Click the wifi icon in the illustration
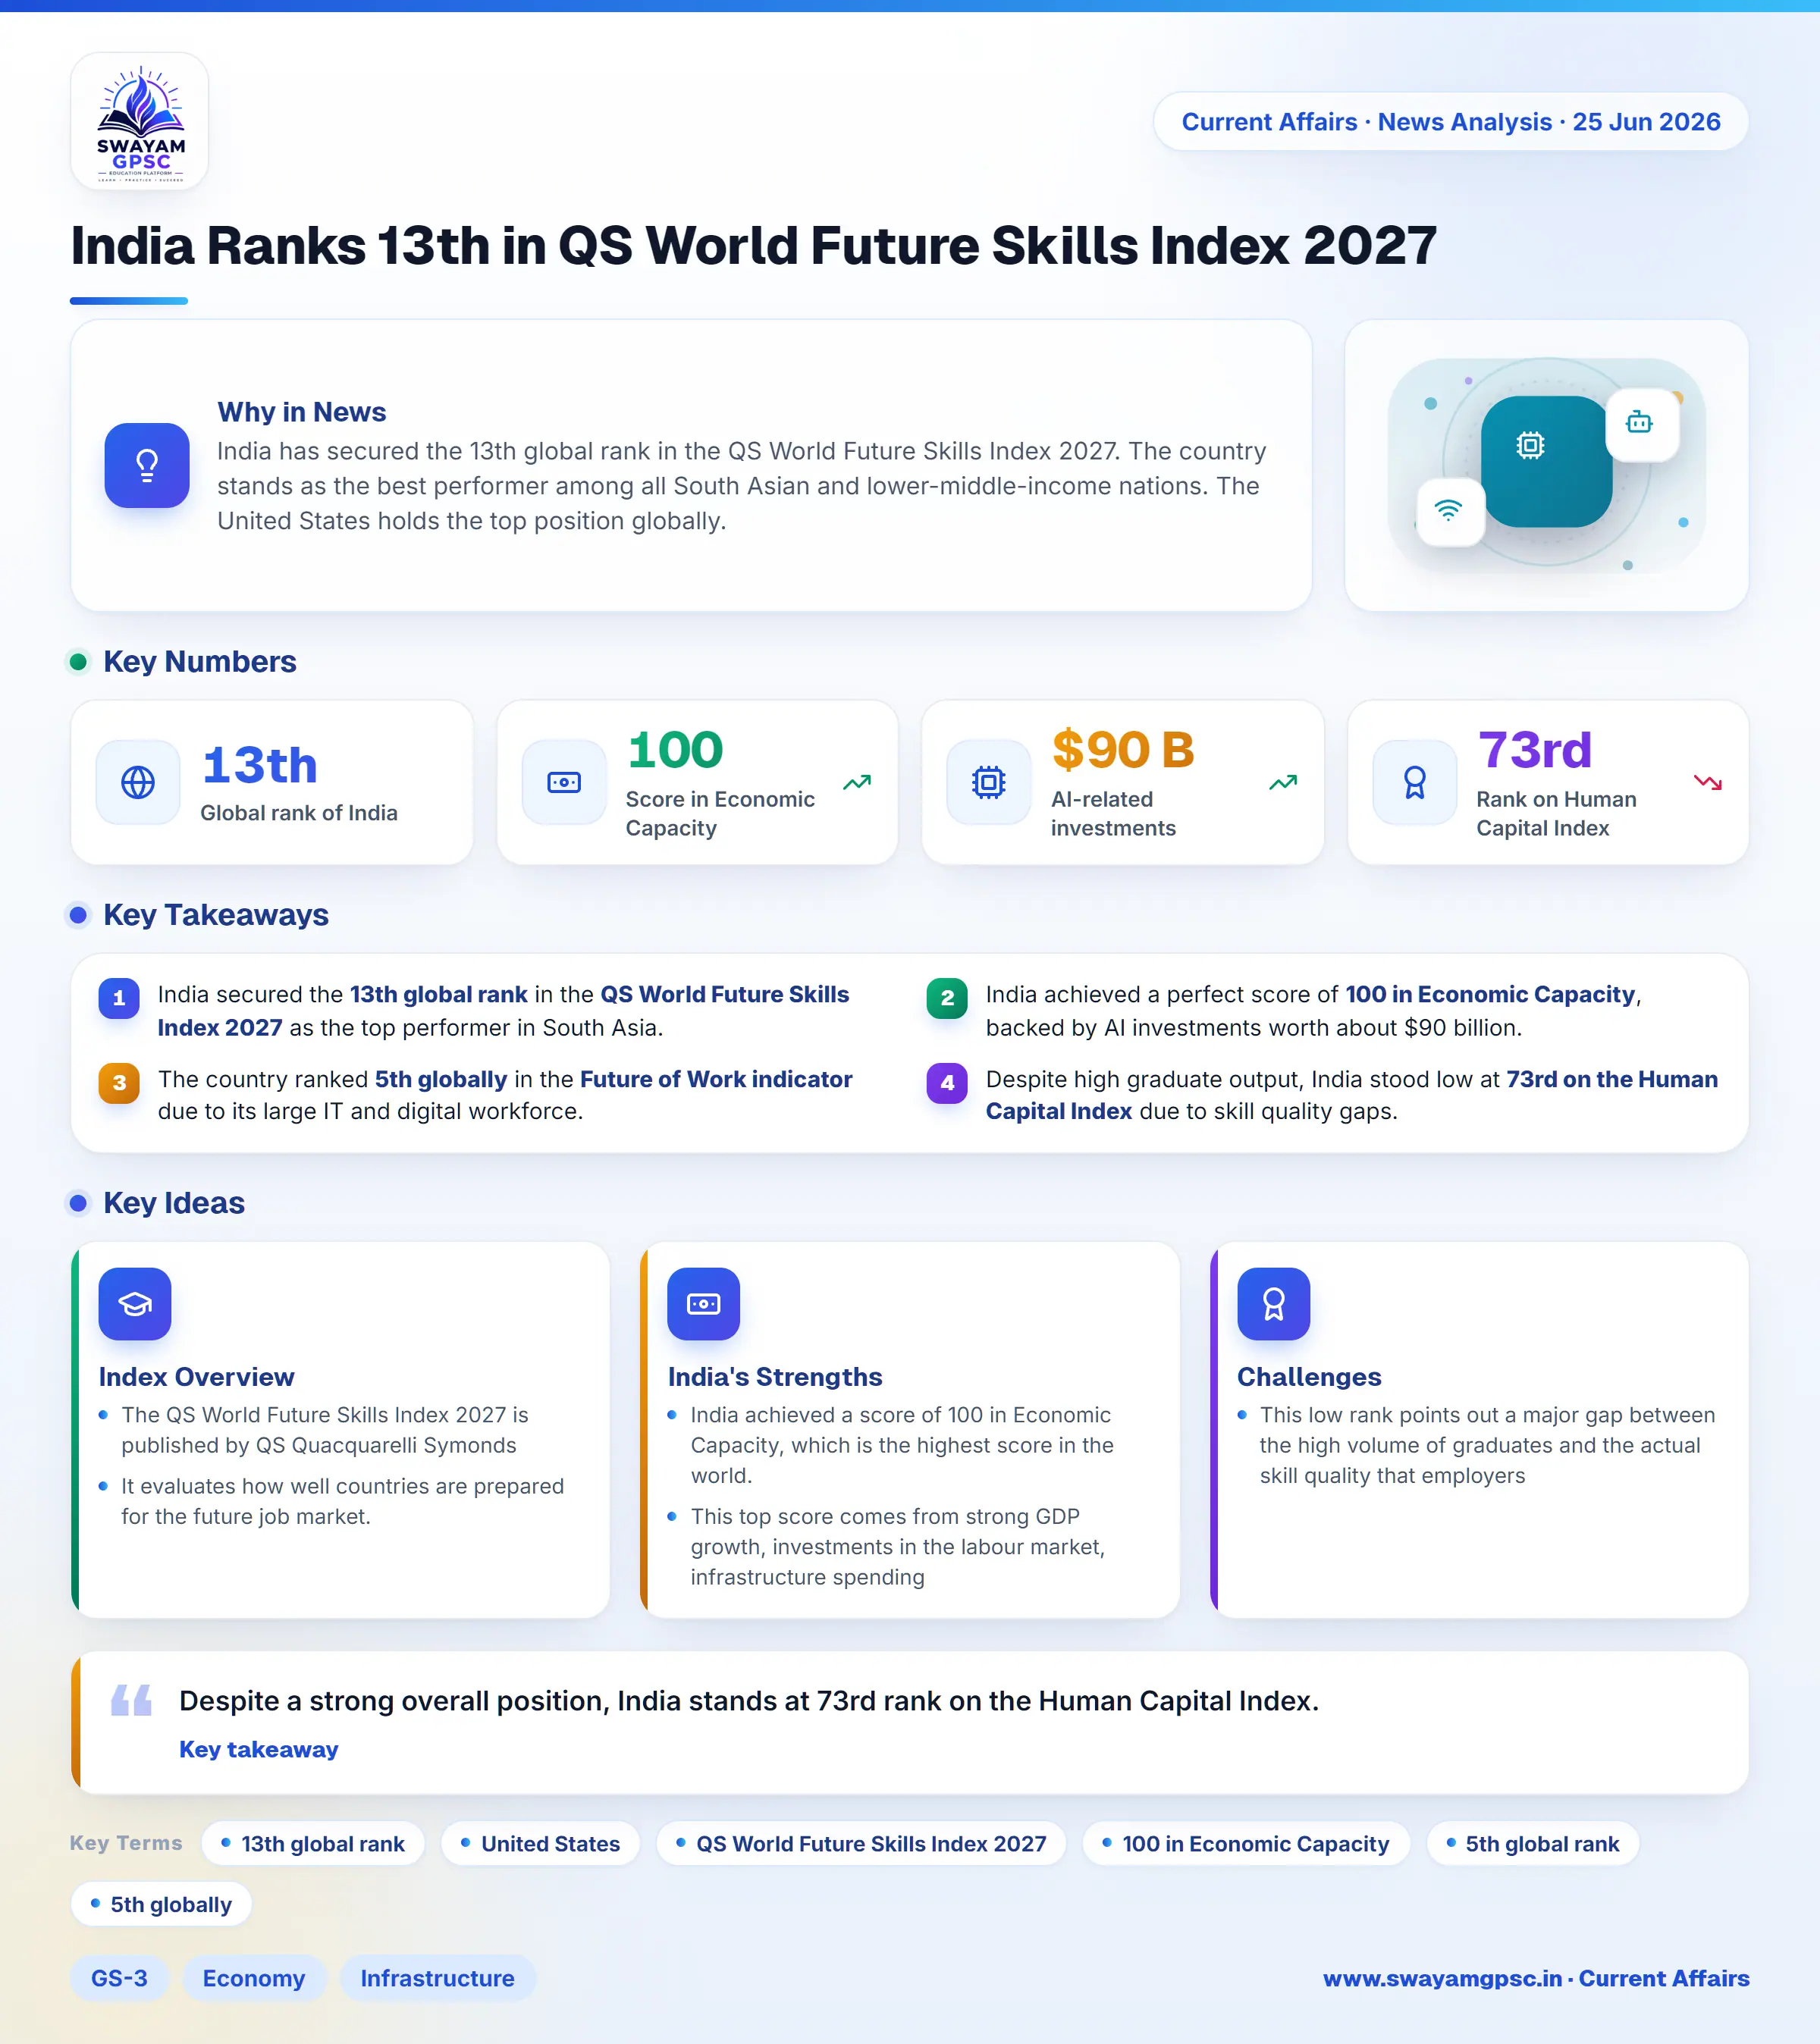The width and height of the screenshot is (1820, 2044). pyautogui.click(x=1449, y=510)
